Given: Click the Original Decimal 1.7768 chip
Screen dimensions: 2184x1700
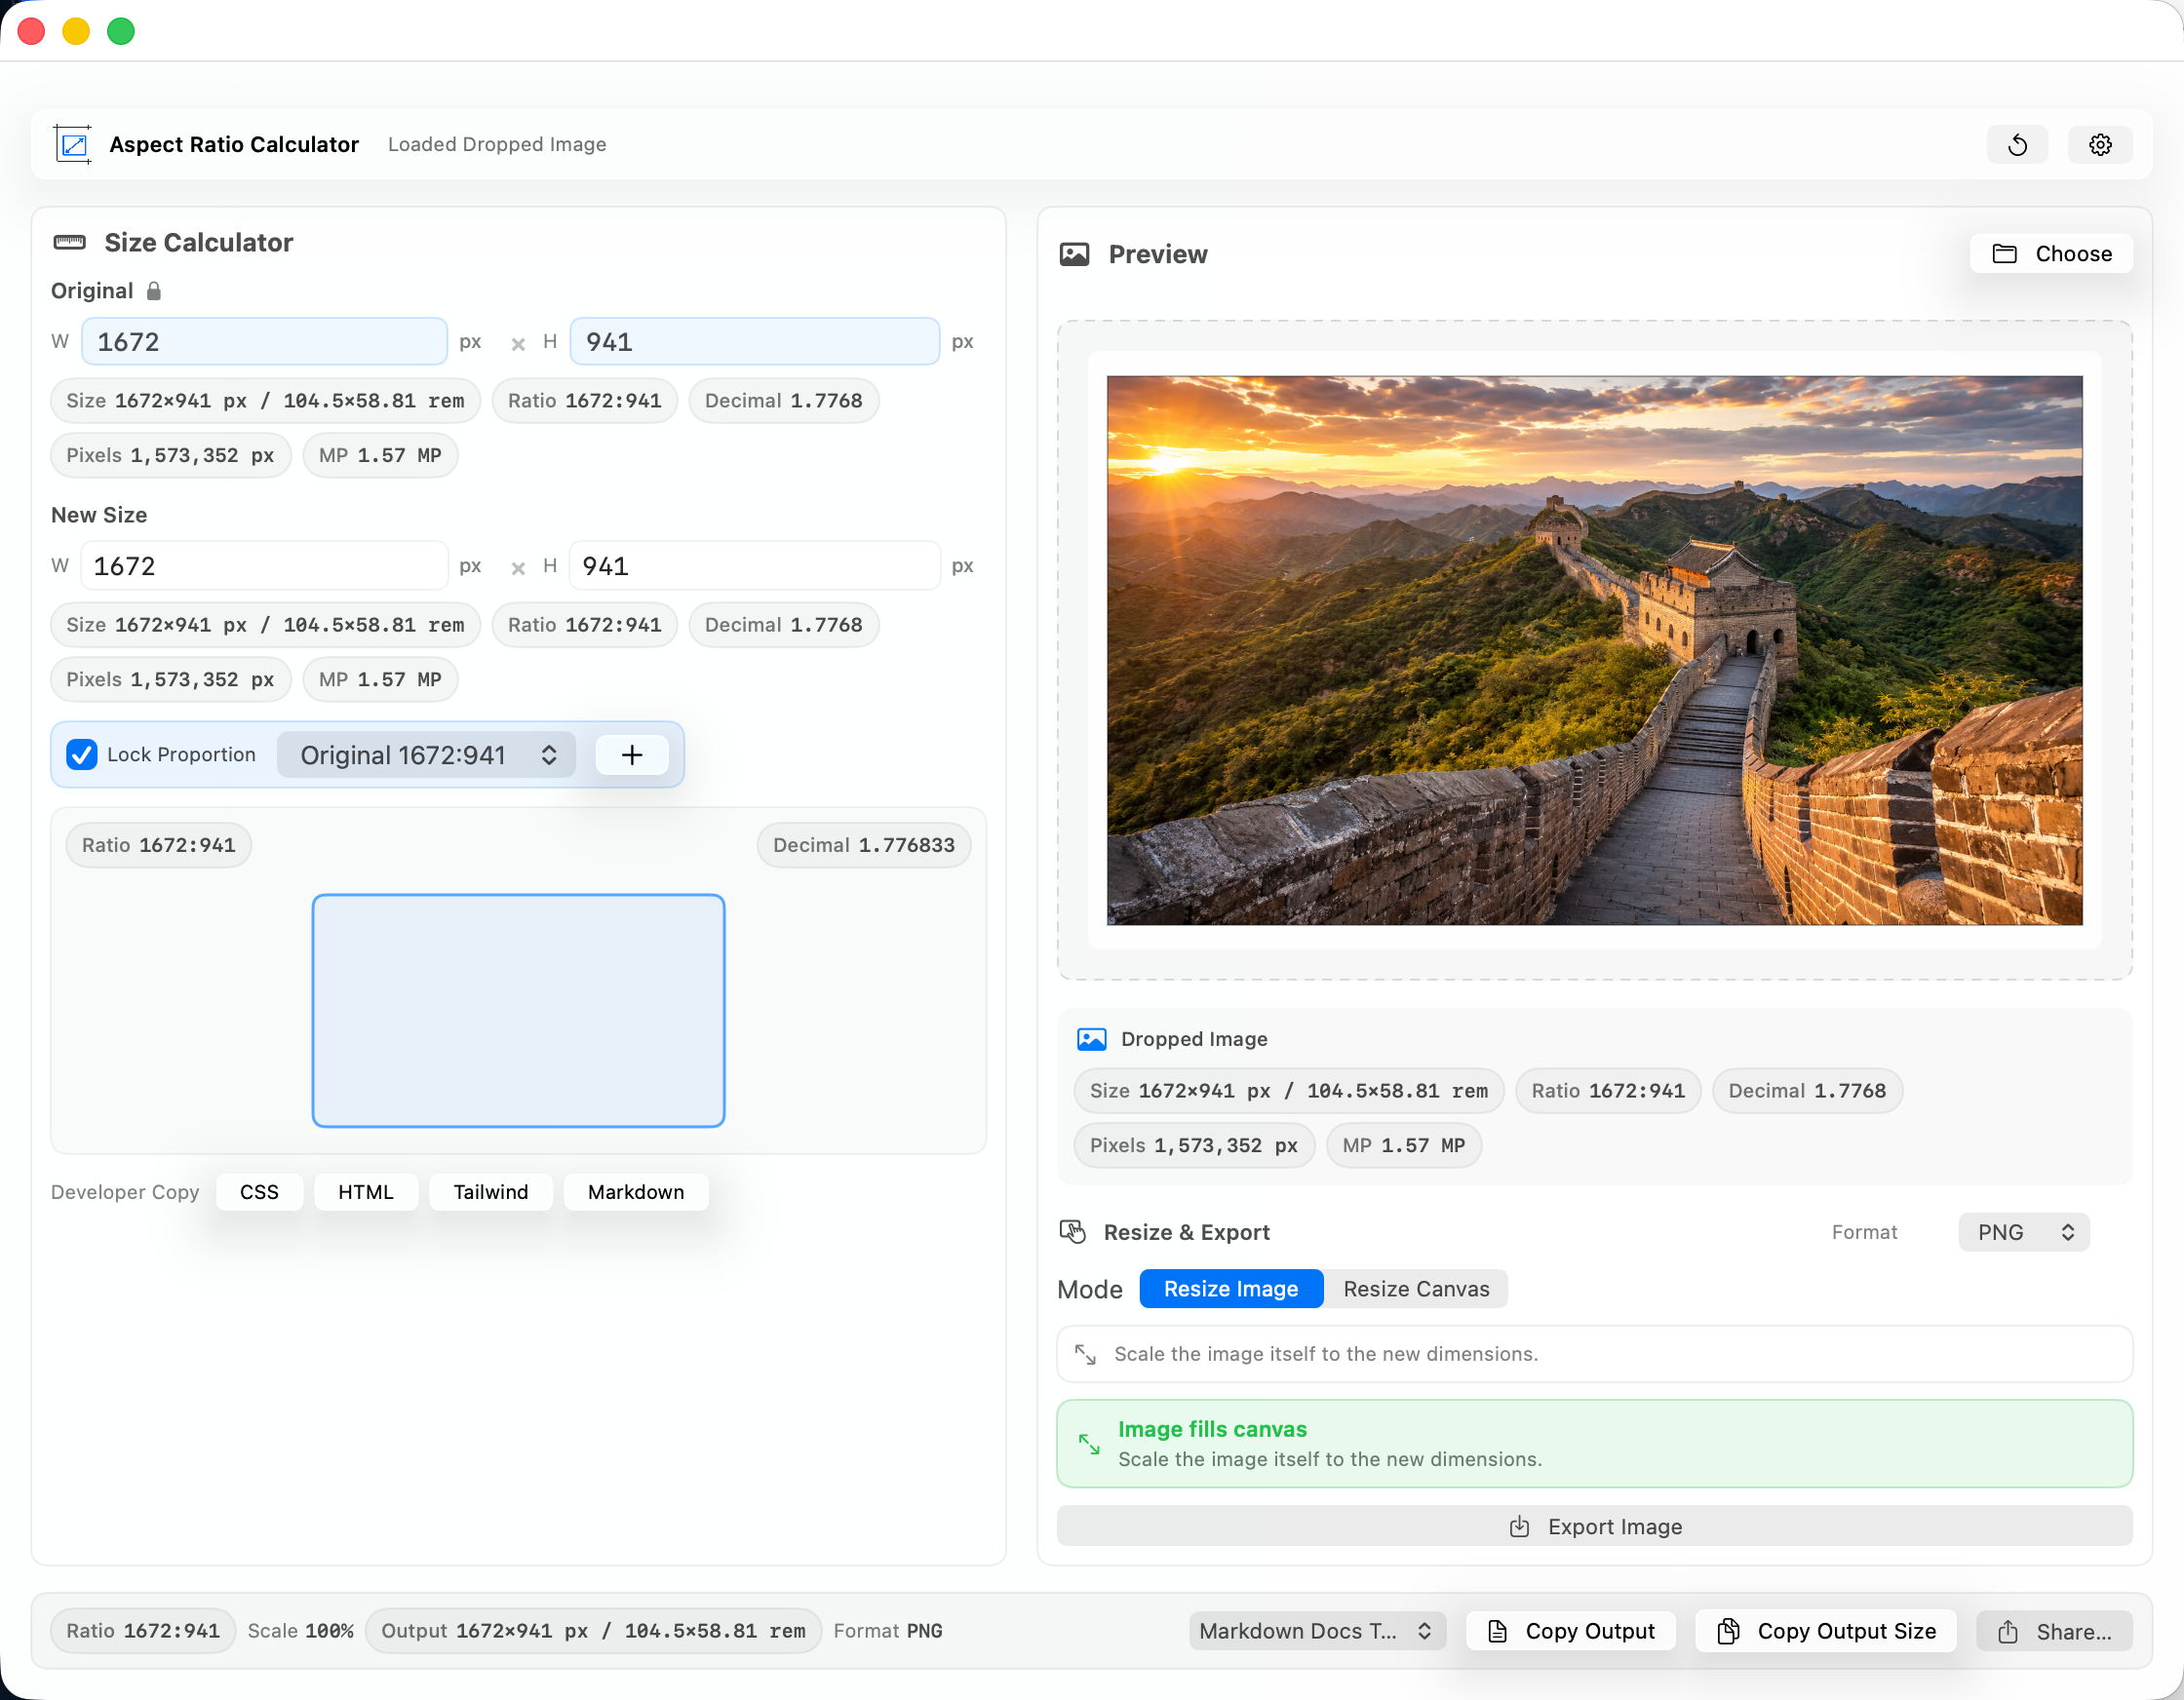Looking at the screenshot, I should [x=784, y=401].
